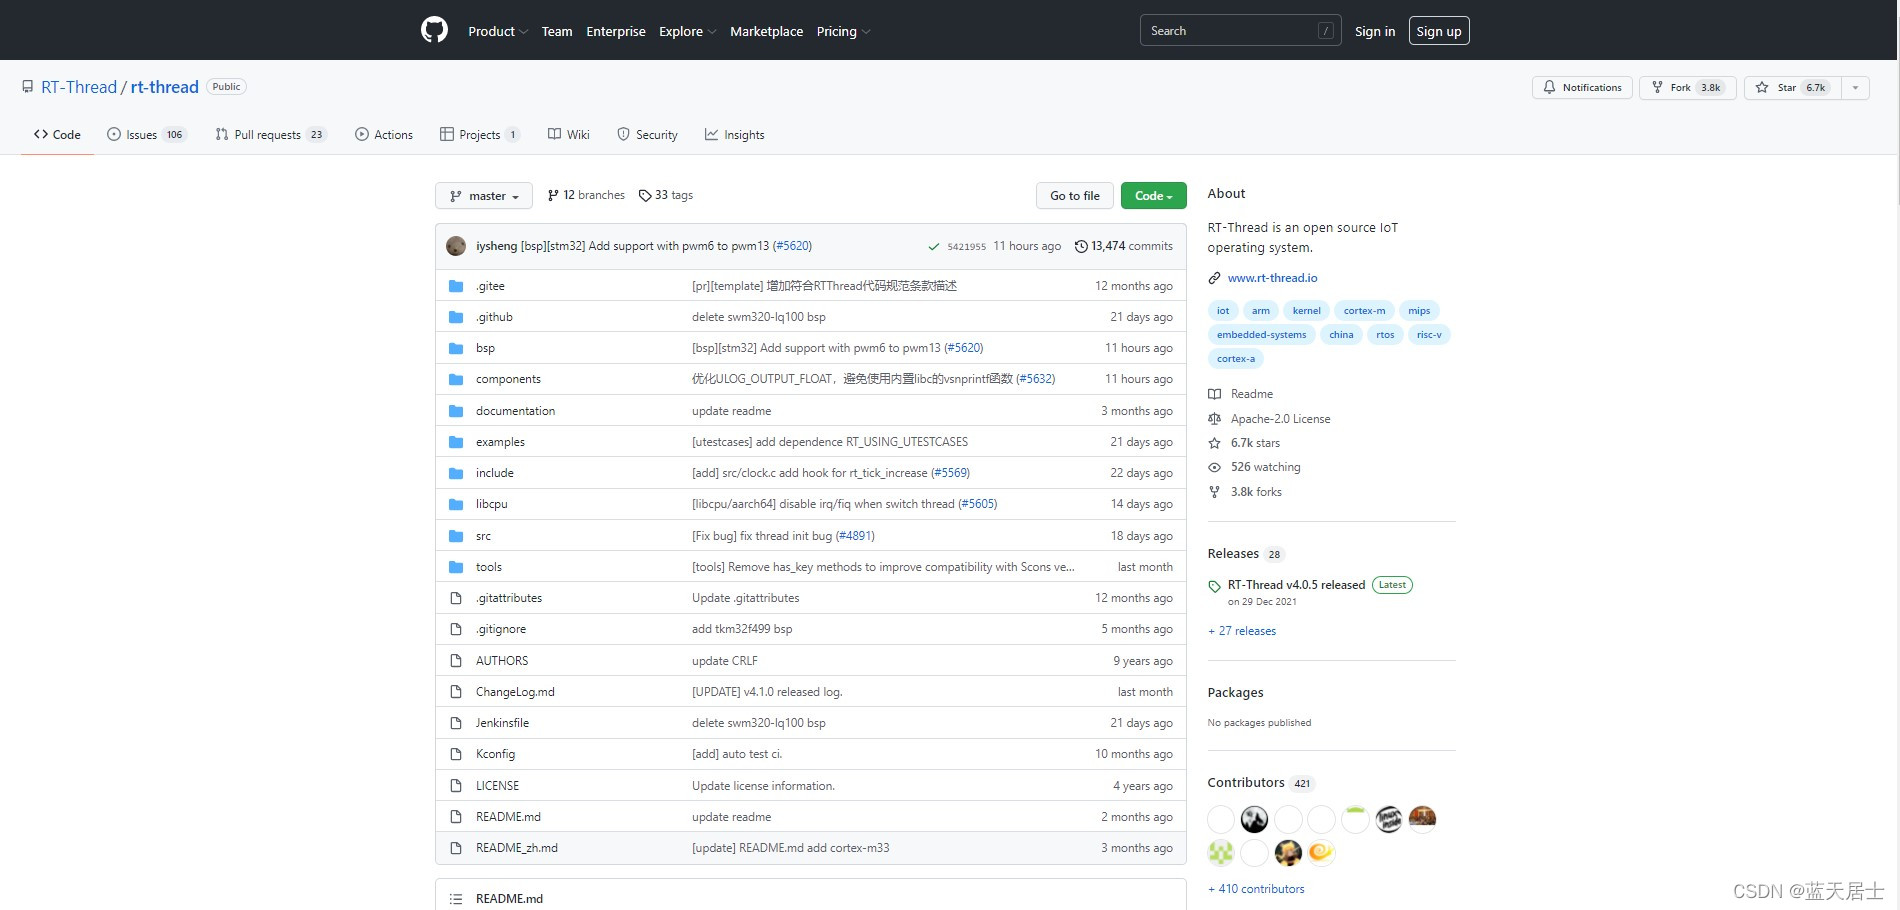
Task: Switch to the Issues tab
Action: [x=147, y=135]
